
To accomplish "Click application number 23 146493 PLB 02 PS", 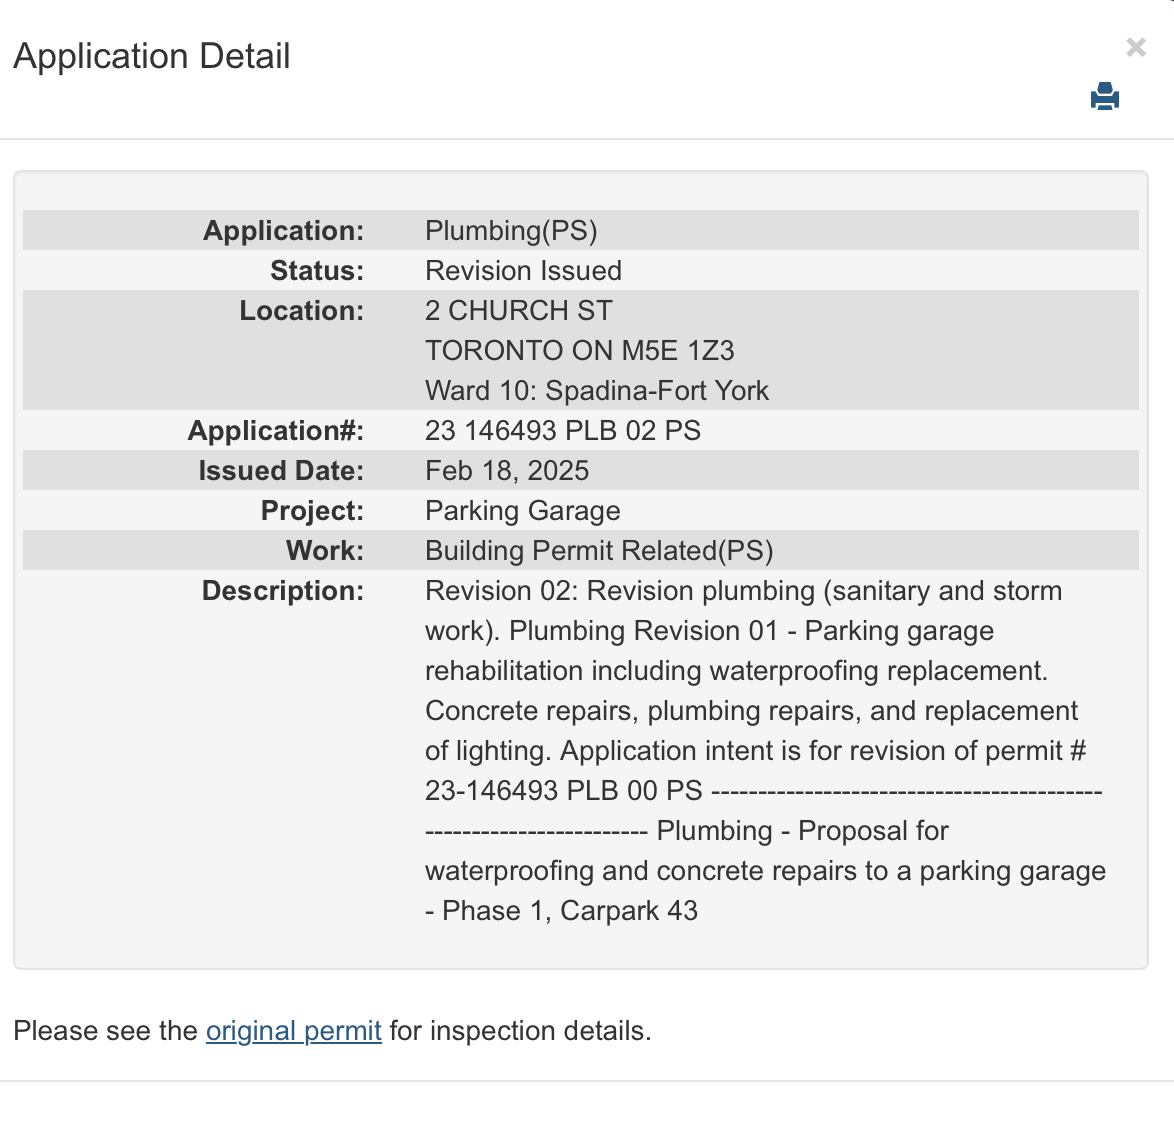I will (562, 431).
